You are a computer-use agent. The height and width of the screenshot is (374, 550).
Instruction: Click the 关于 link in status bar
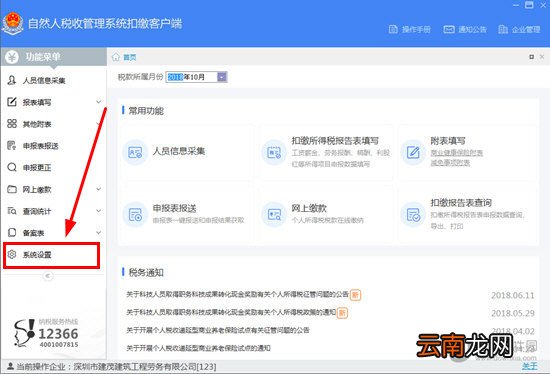coord(530,366)
